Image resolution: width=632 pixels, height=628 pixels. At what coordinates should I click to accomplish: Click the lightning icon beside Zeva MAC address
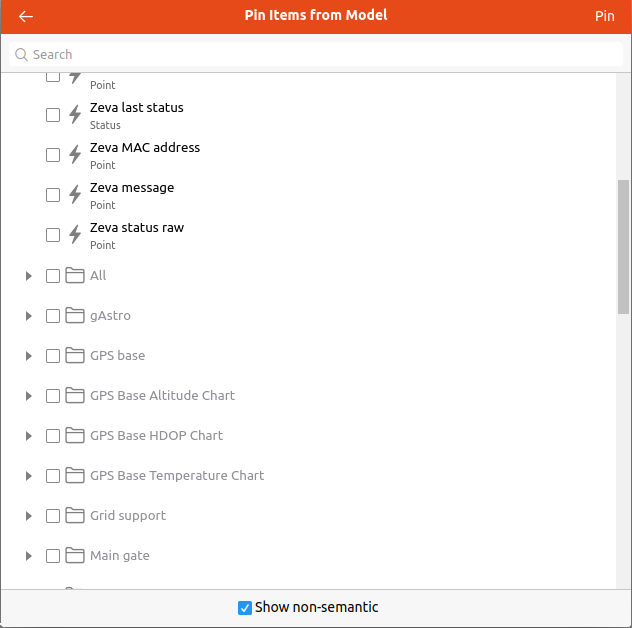[x=75, y=155]
